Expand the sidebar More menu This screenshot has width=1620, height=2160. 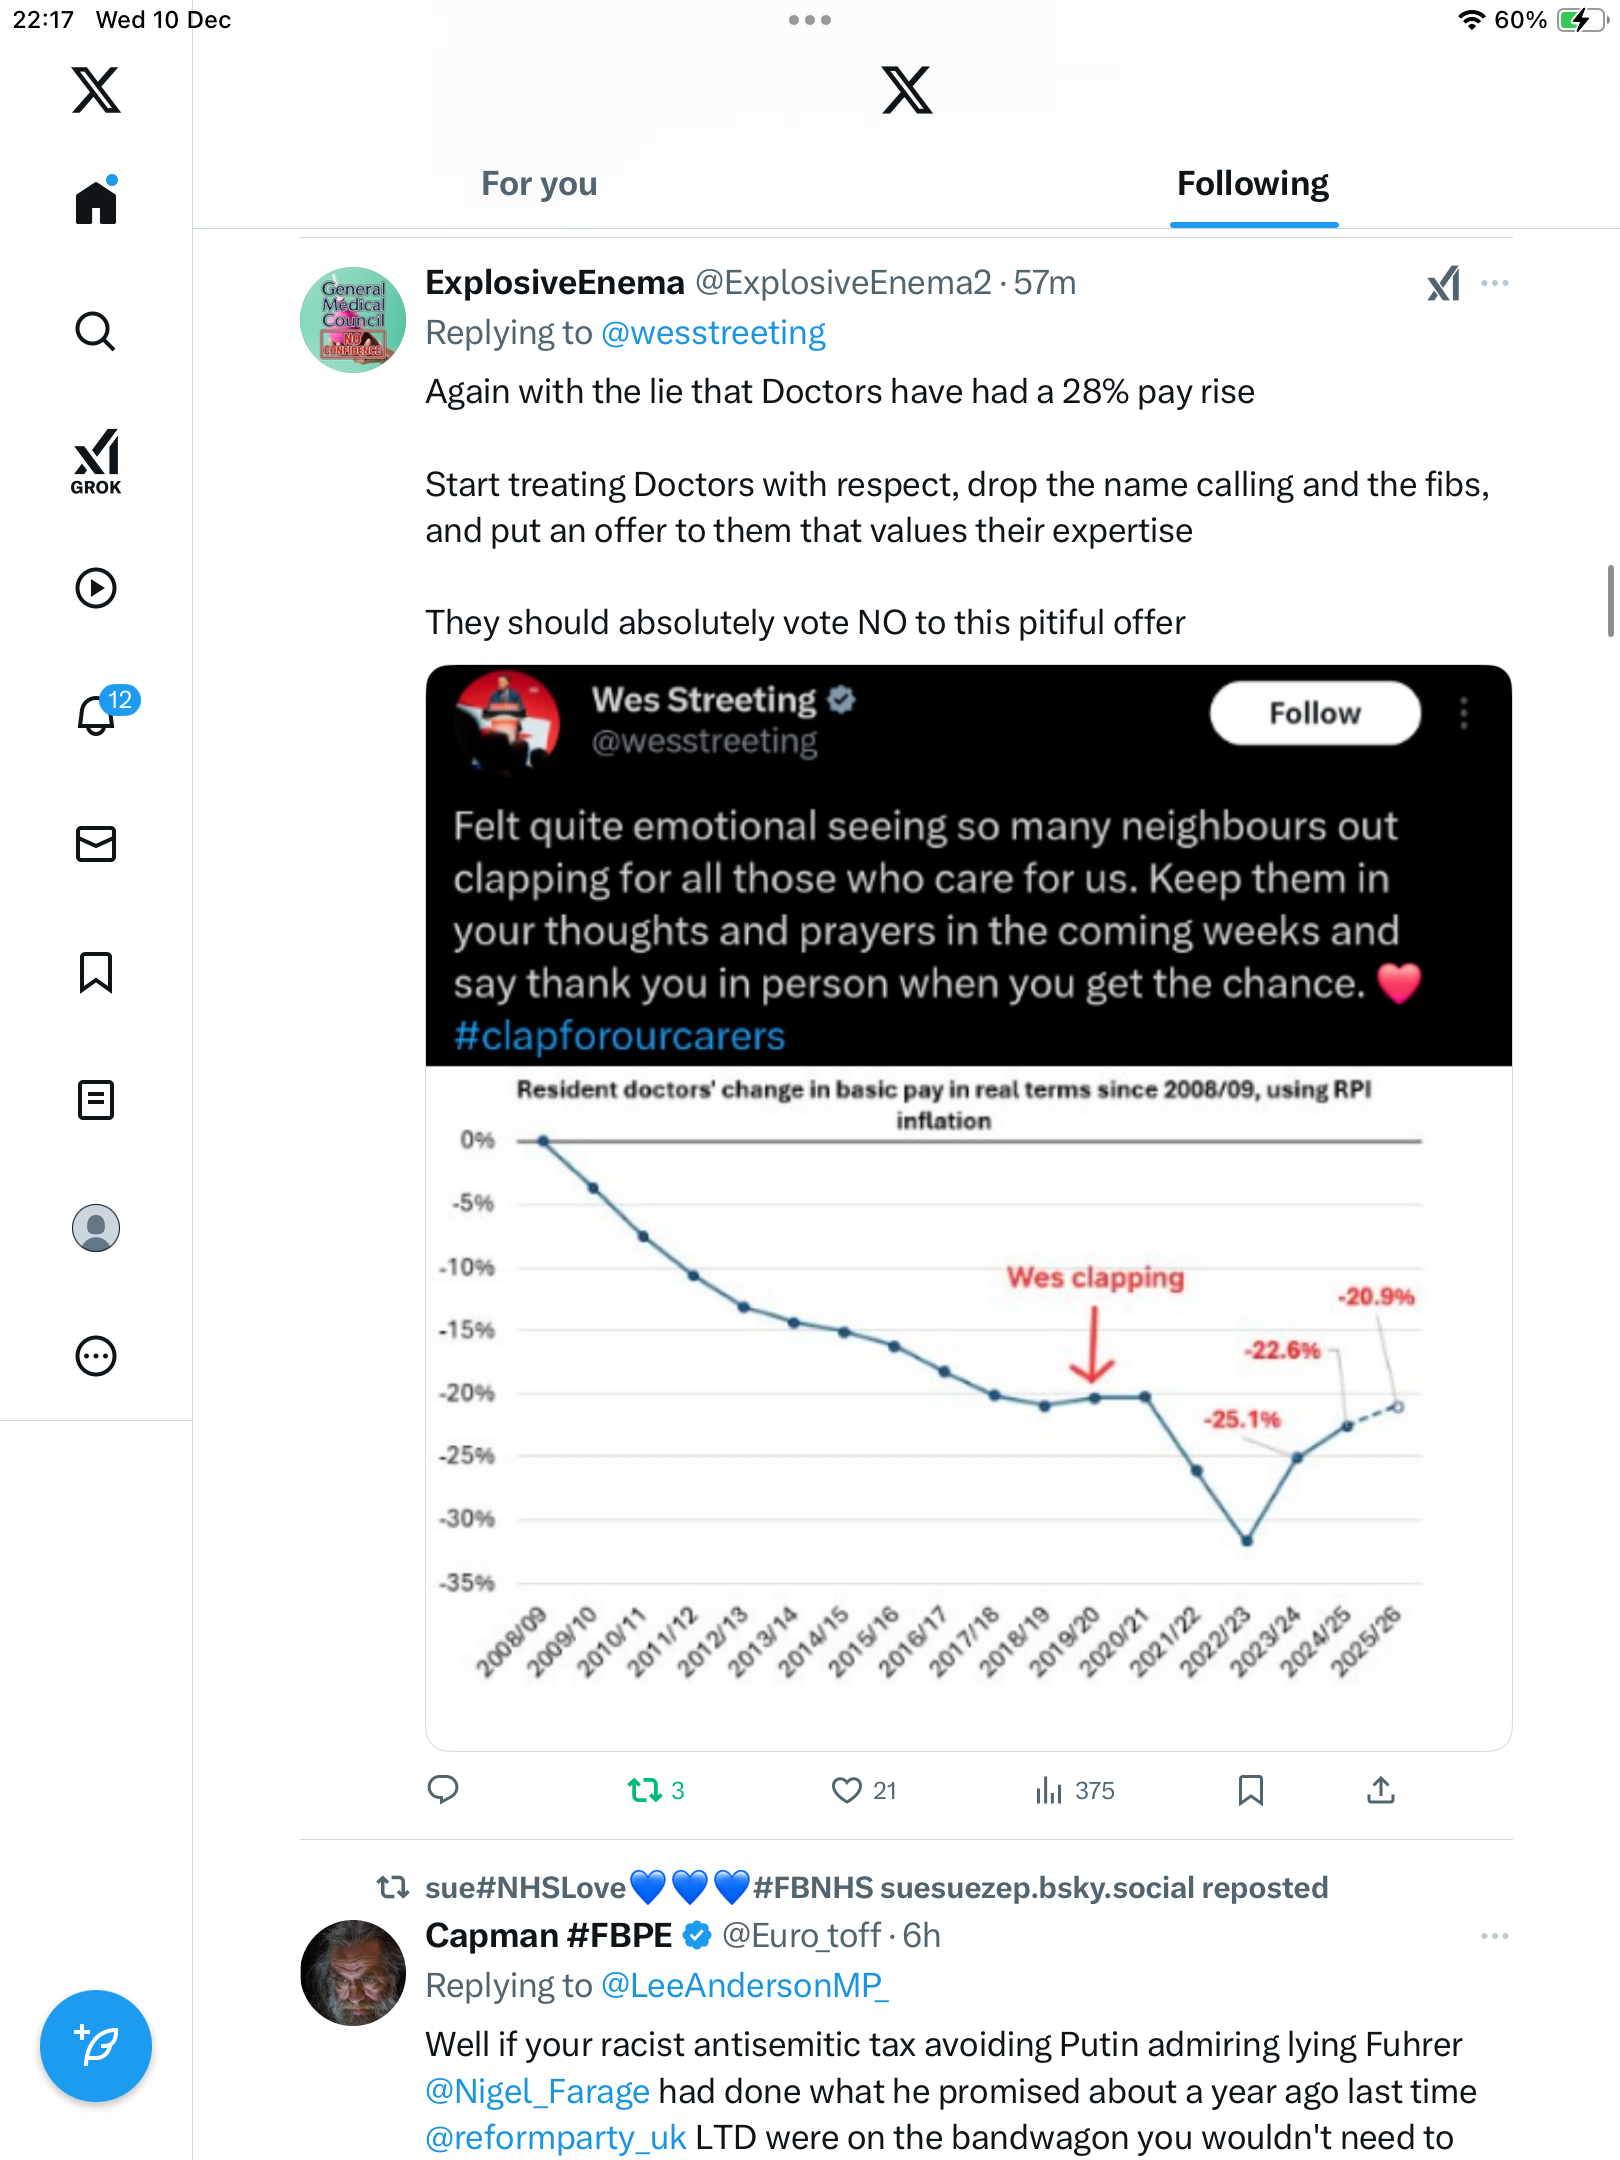96,1356
